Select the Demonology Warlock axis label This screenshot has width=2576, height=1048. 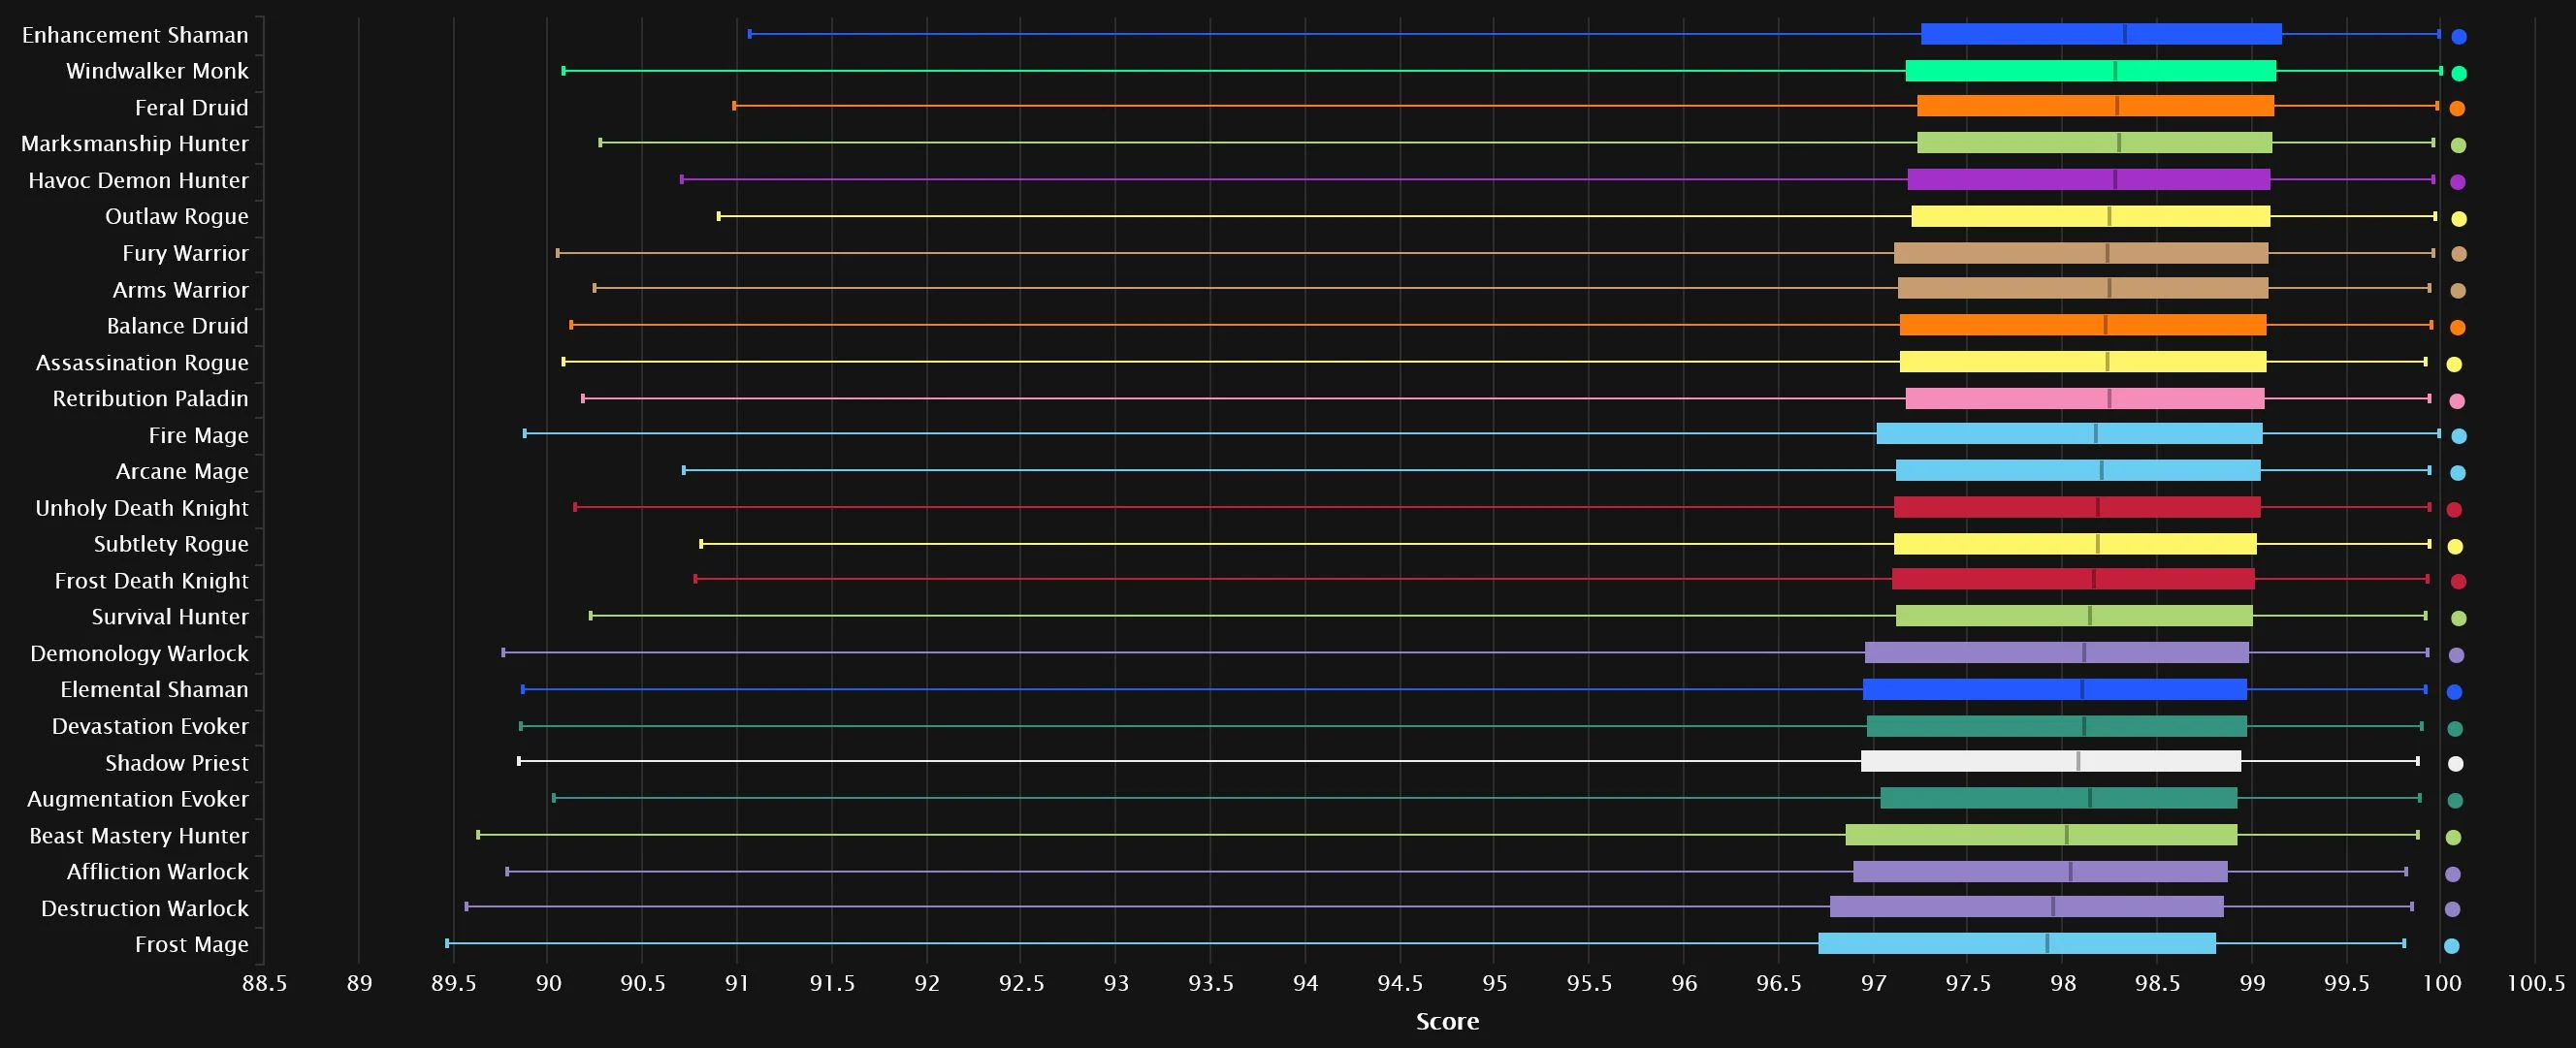click(139, 654)
